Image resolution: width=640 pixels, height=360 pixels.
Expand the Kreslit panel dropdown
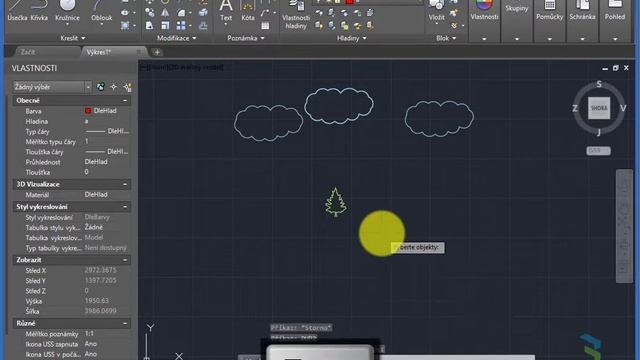pos(73,38)
